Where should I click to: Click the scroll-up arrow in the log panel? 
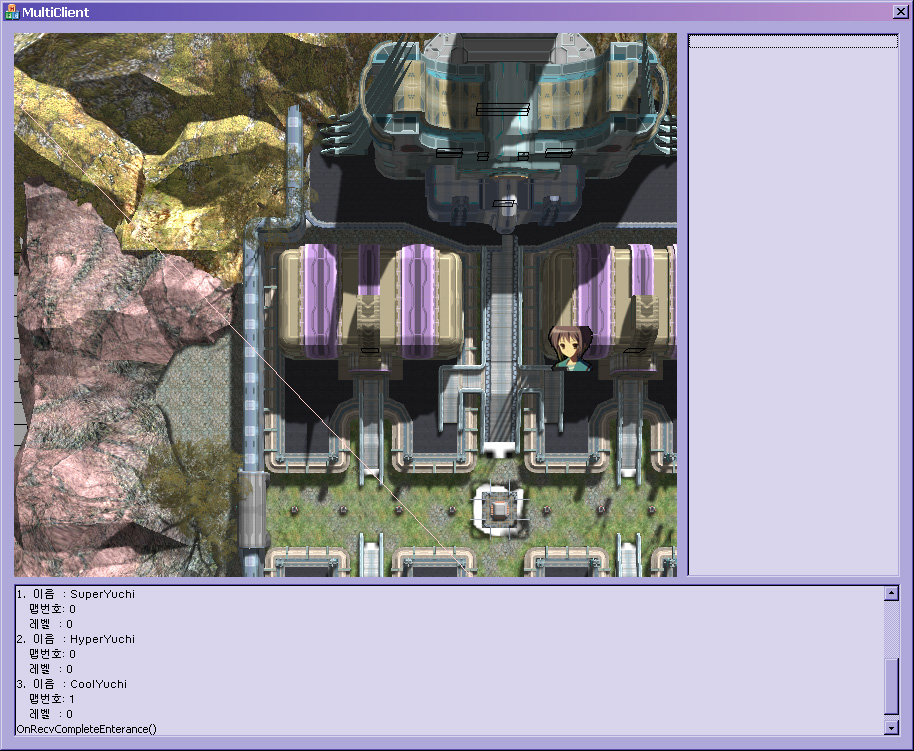(x=891, y=594)
